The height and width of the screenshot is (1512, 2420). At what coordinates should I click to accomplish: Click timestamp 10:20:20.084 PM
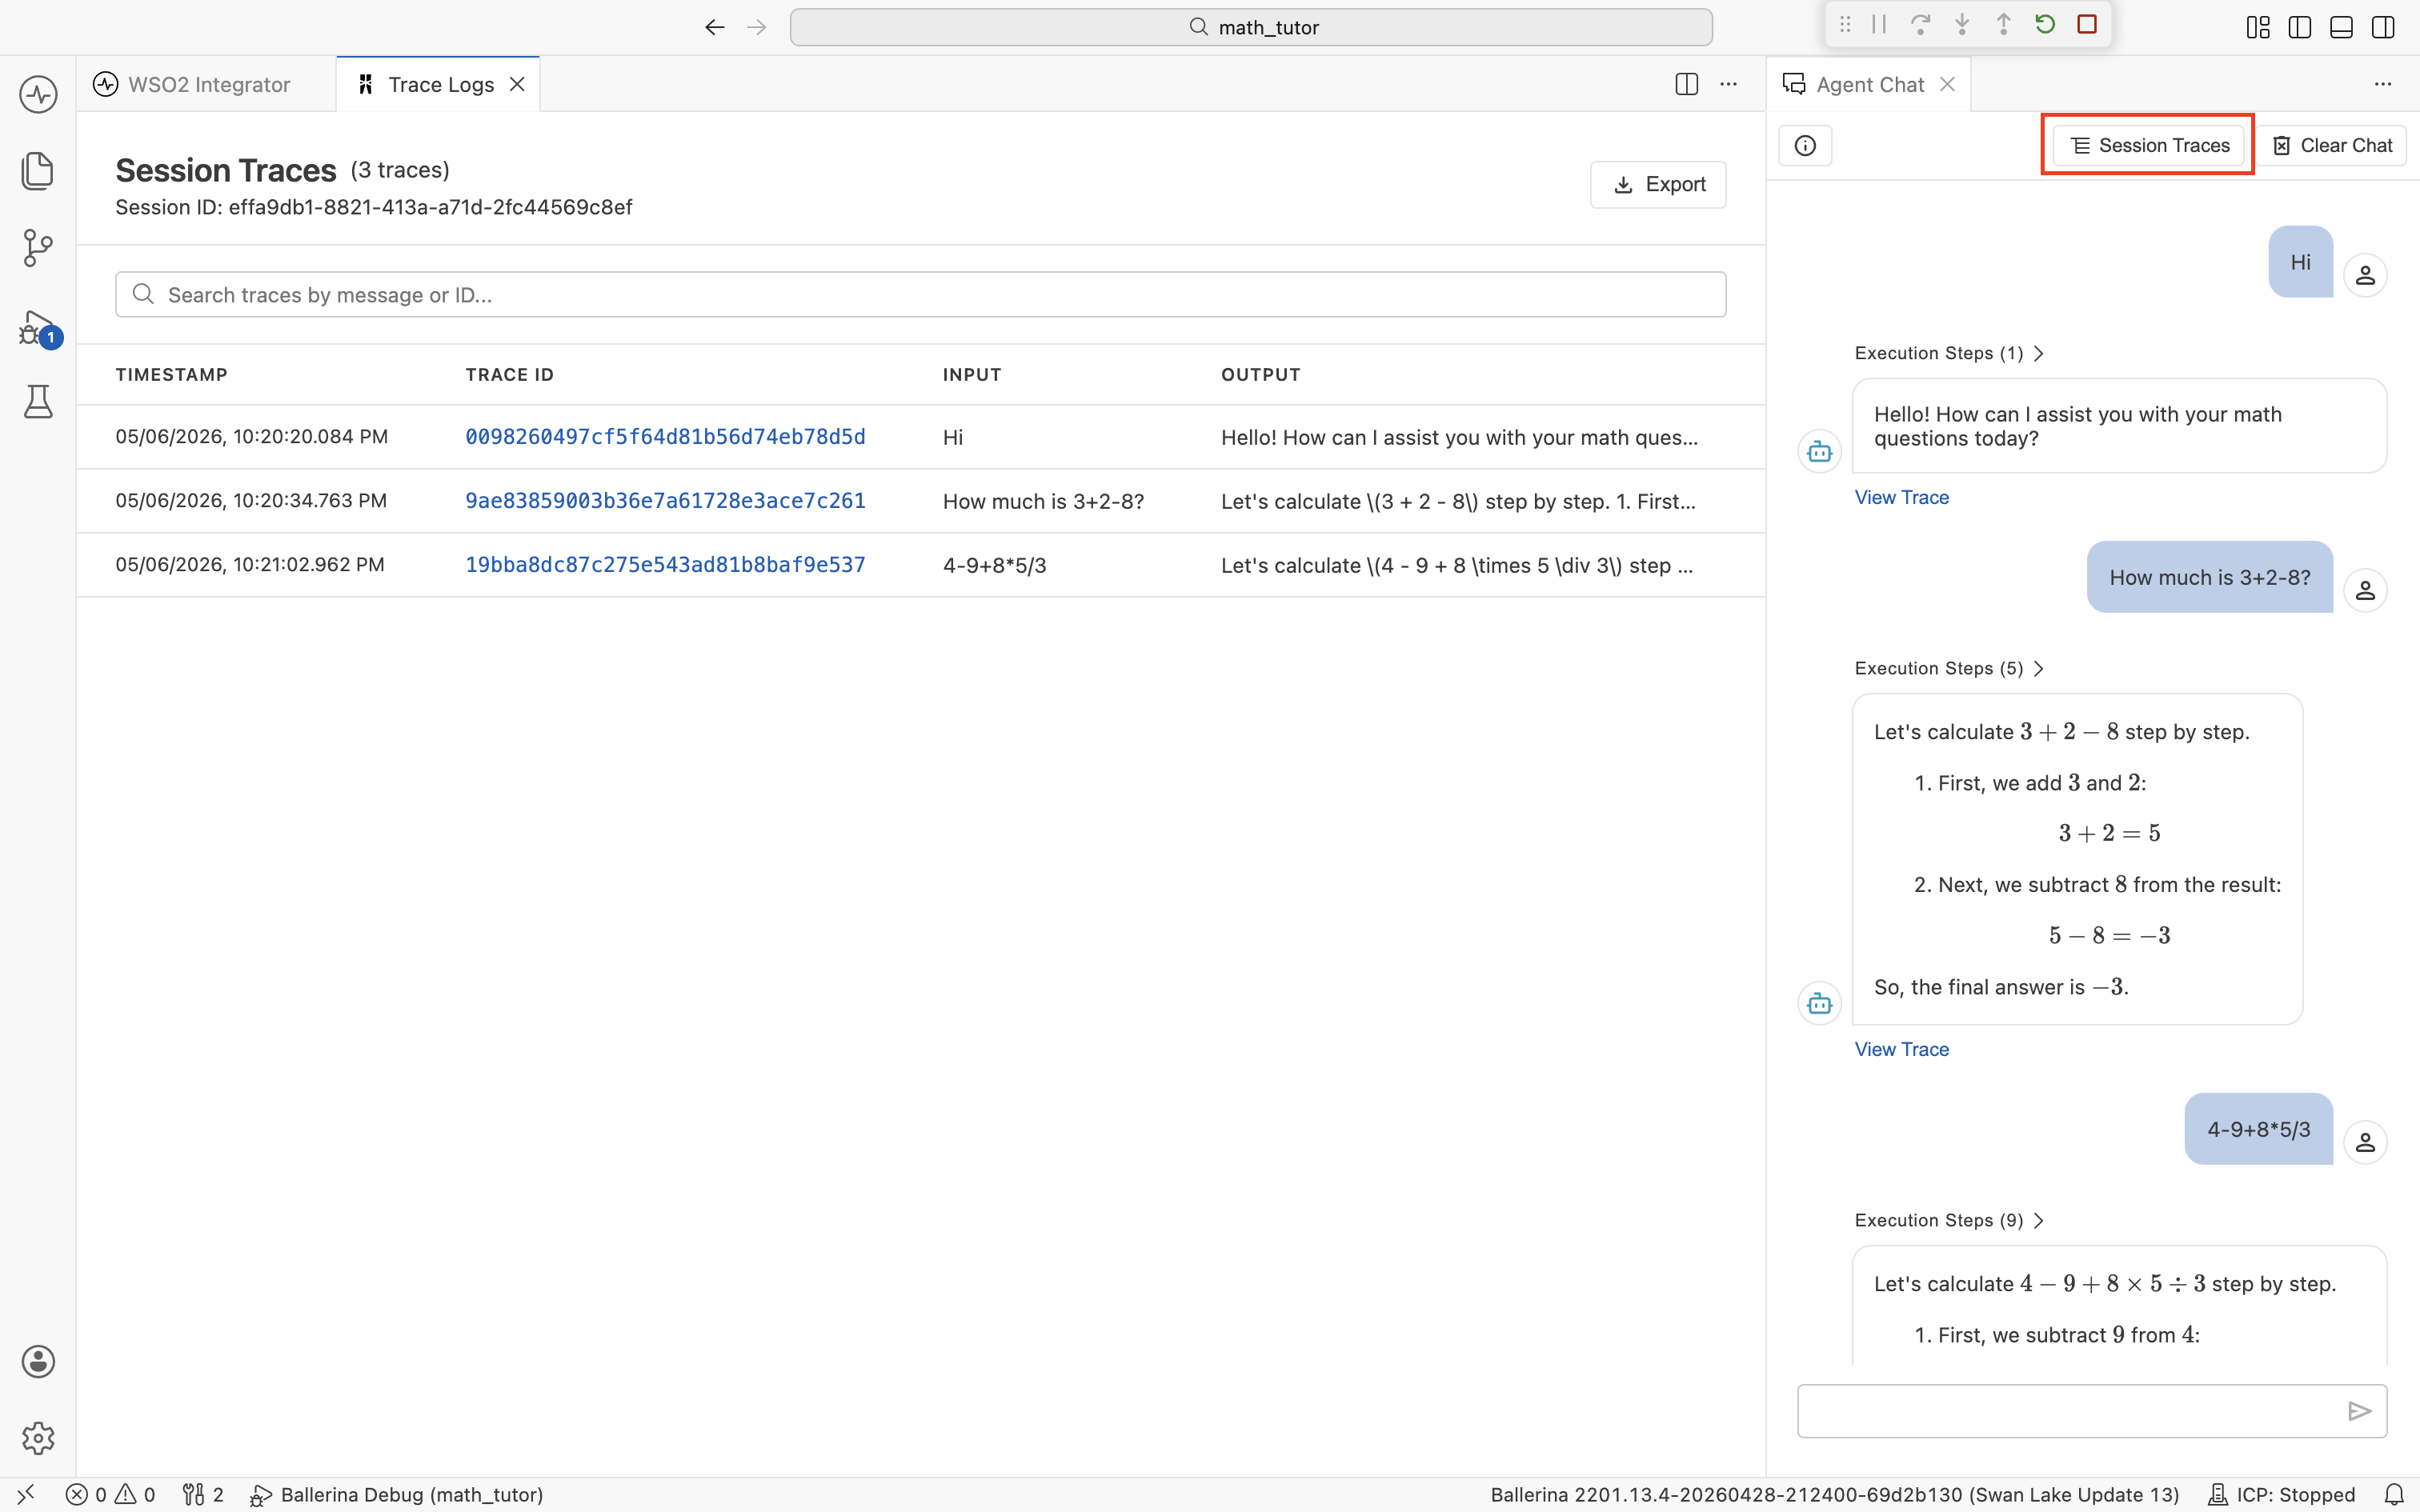[x=251, y=437]
